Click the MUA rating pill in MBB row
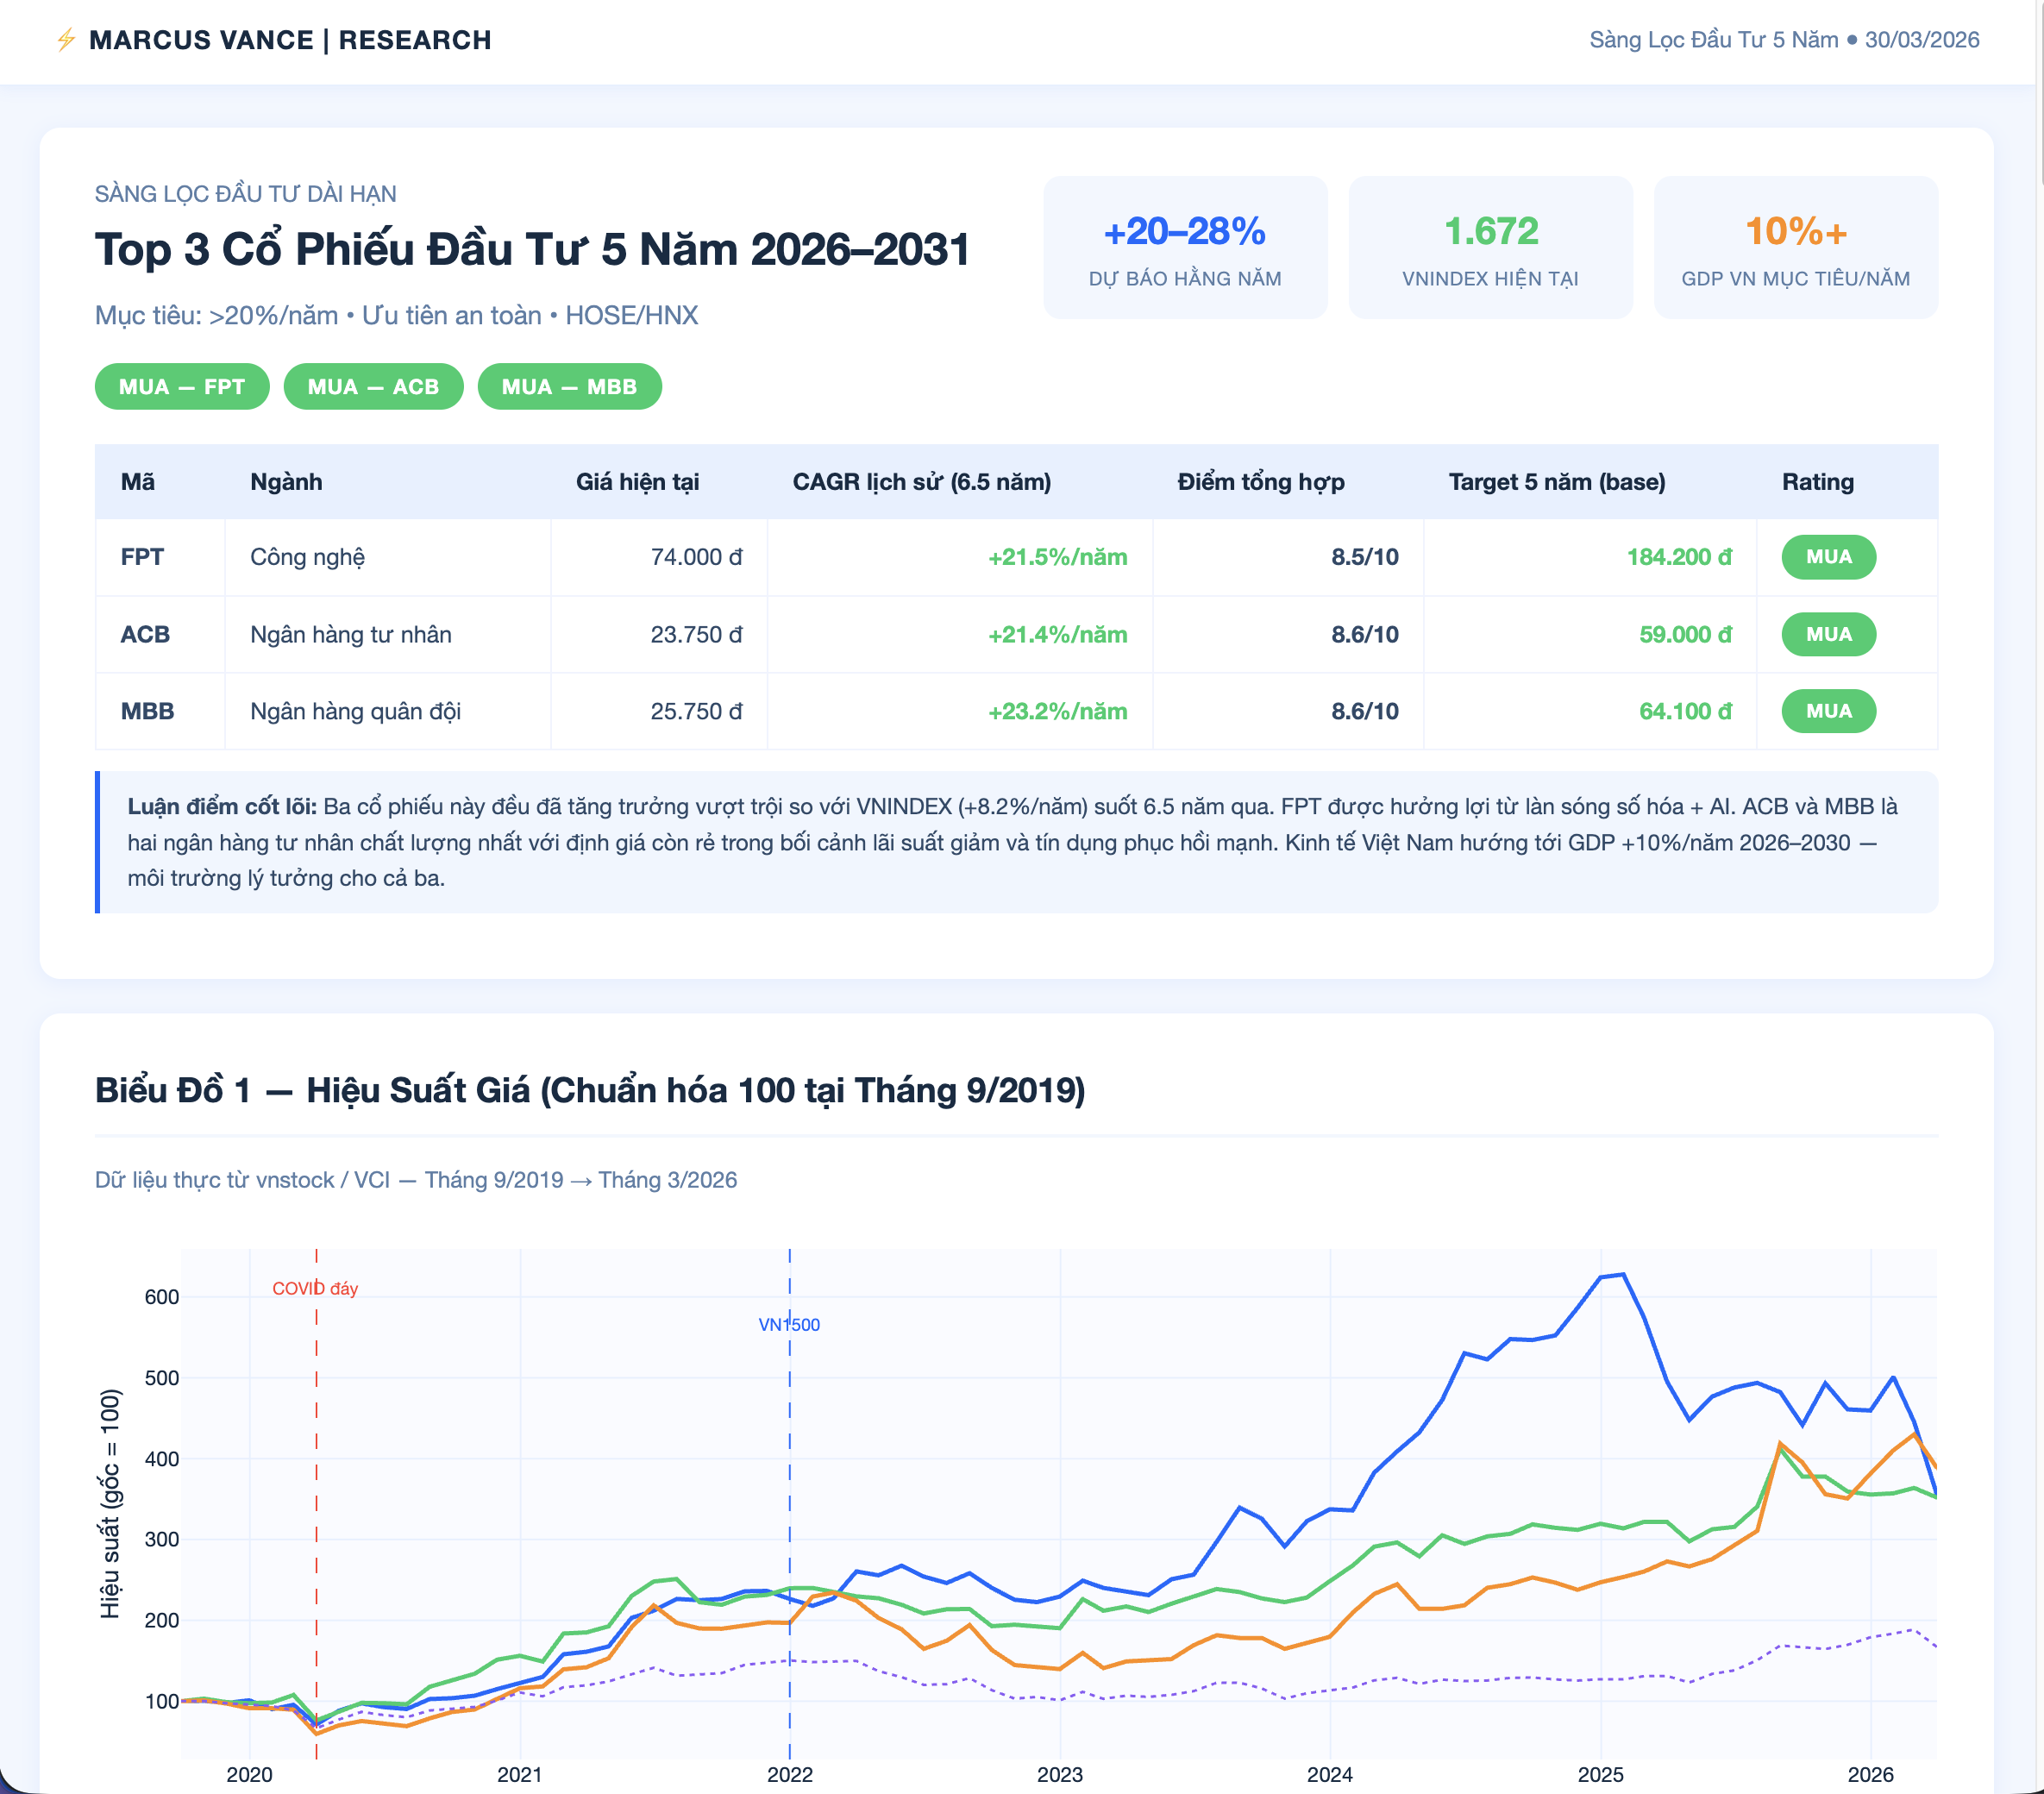This screenshot has height=1794, width=2044. [x=1827, y=711]
